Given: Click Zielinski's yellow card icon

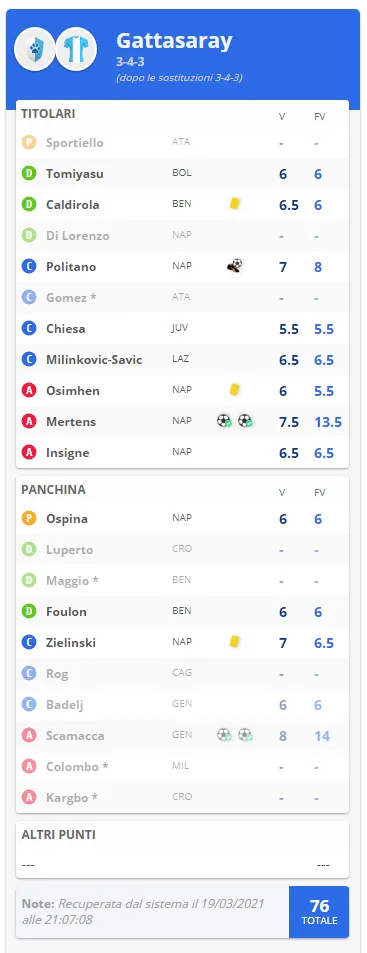Looking at the screenshot, I should pos(235,641).
